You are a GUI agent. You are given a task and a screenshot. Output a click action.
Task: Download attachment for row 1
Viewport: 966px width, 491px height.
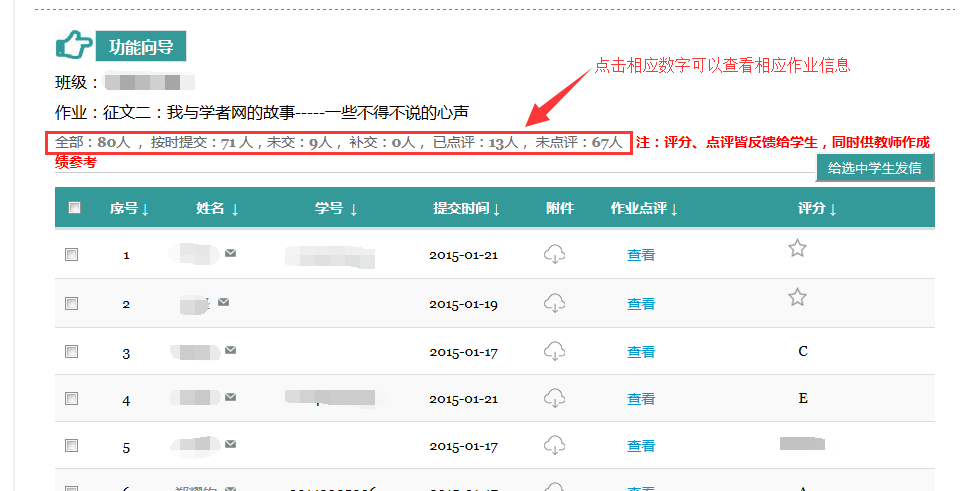coord(554,255)
